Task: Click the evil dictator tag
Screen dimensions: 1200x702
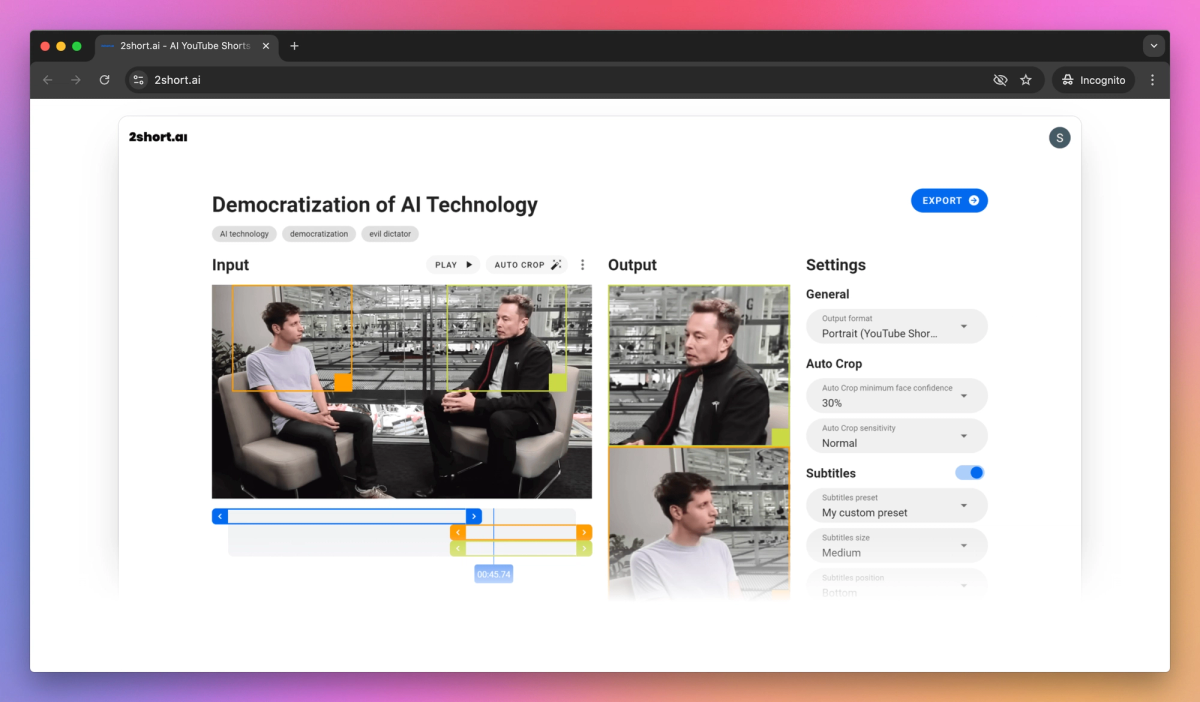Action: (x=390, y=234)
